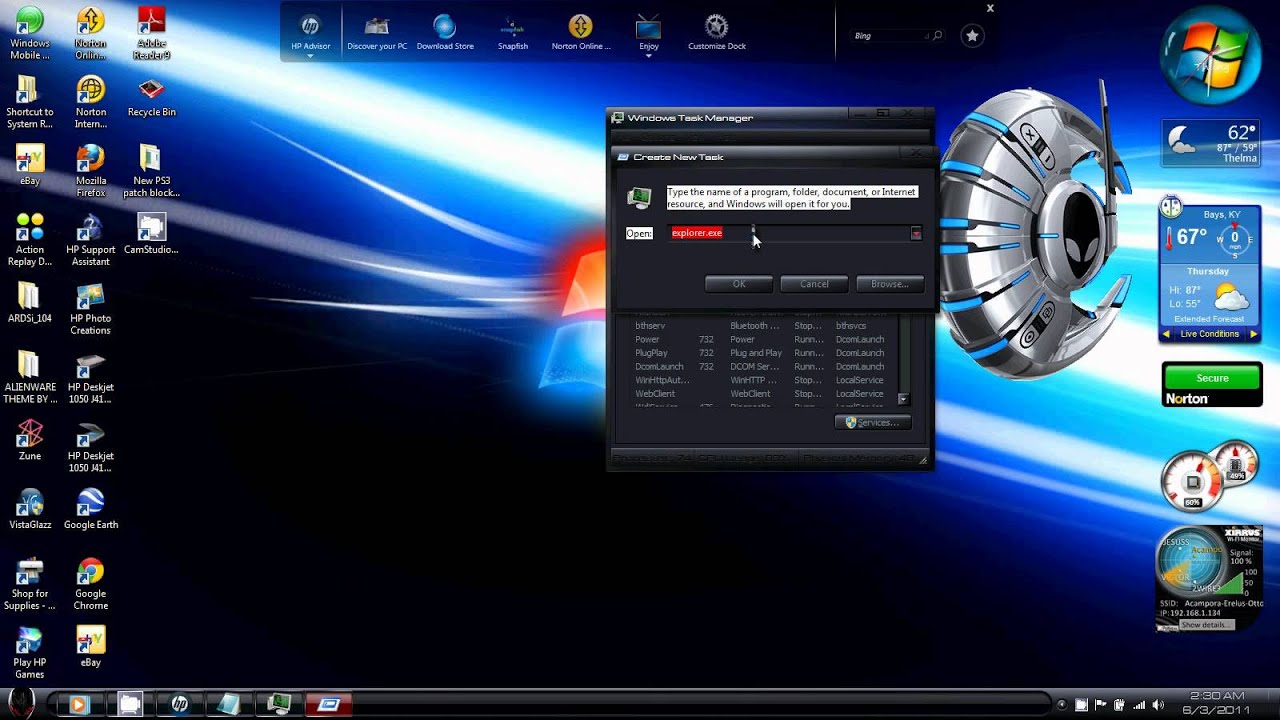
Task: Launch HP Support Assistant
Action: pos(90,240)
